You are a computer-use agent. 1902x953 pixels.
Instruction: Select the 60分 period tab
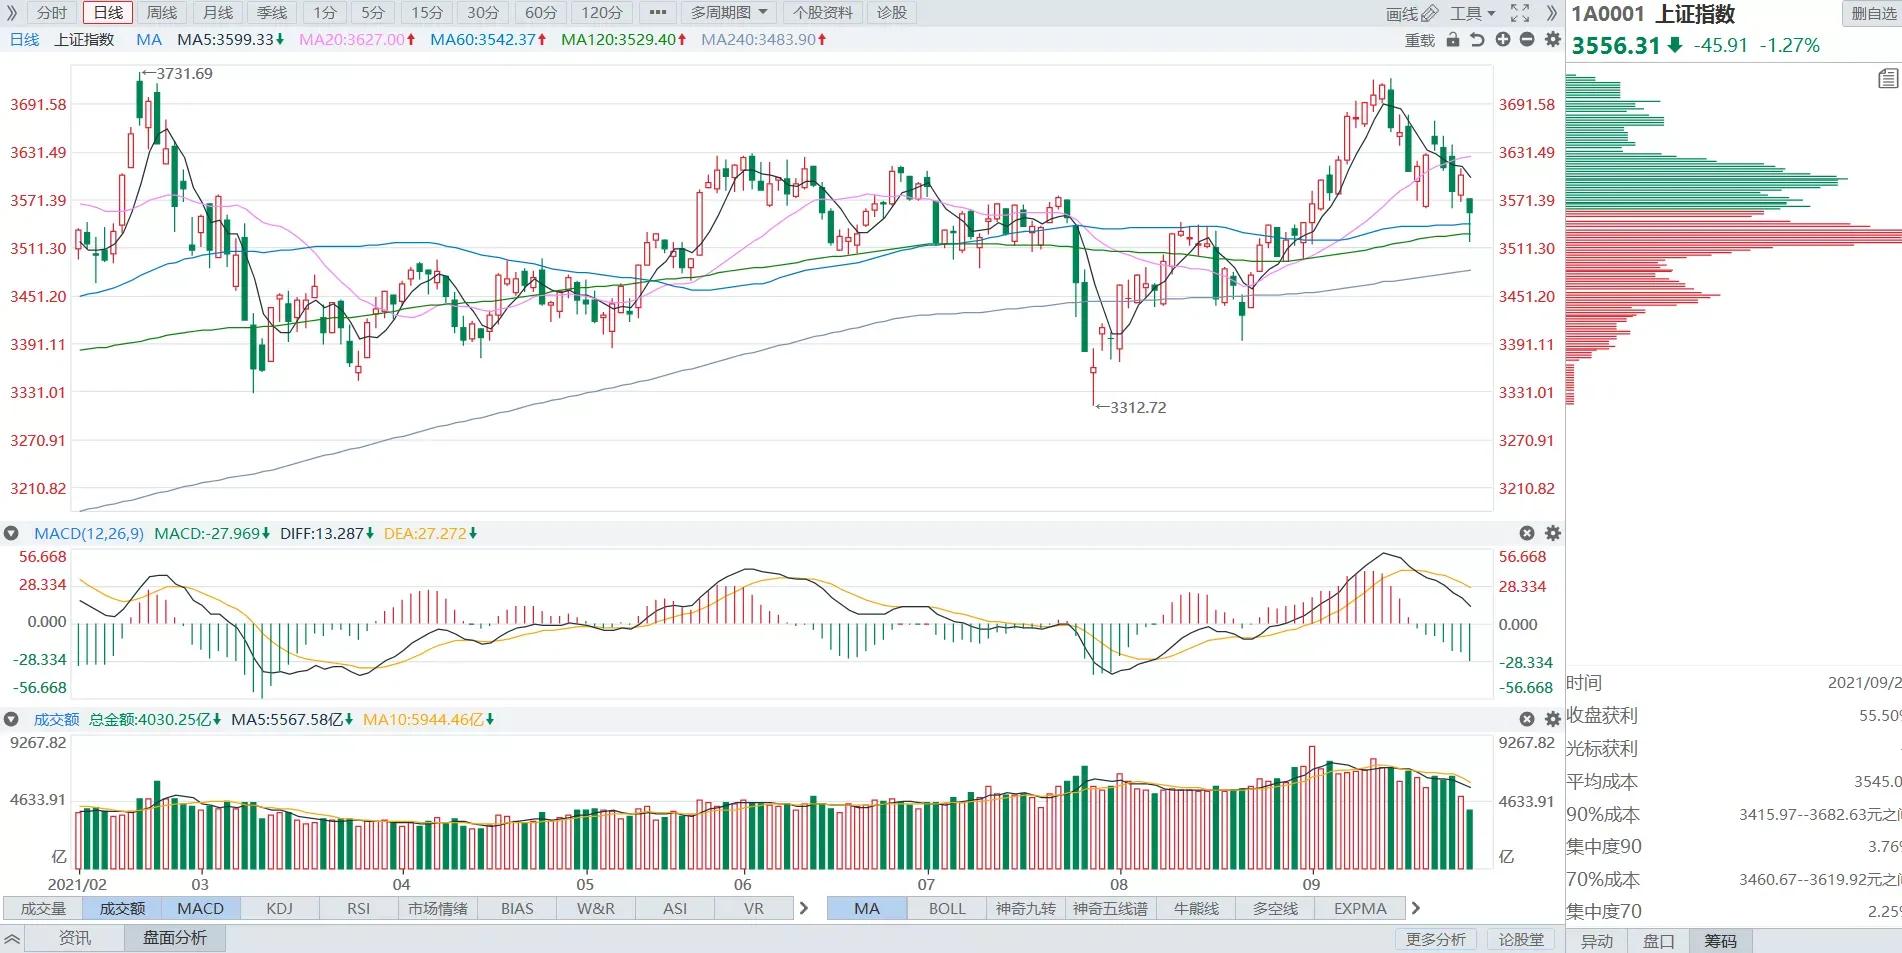tap(541, 13)
